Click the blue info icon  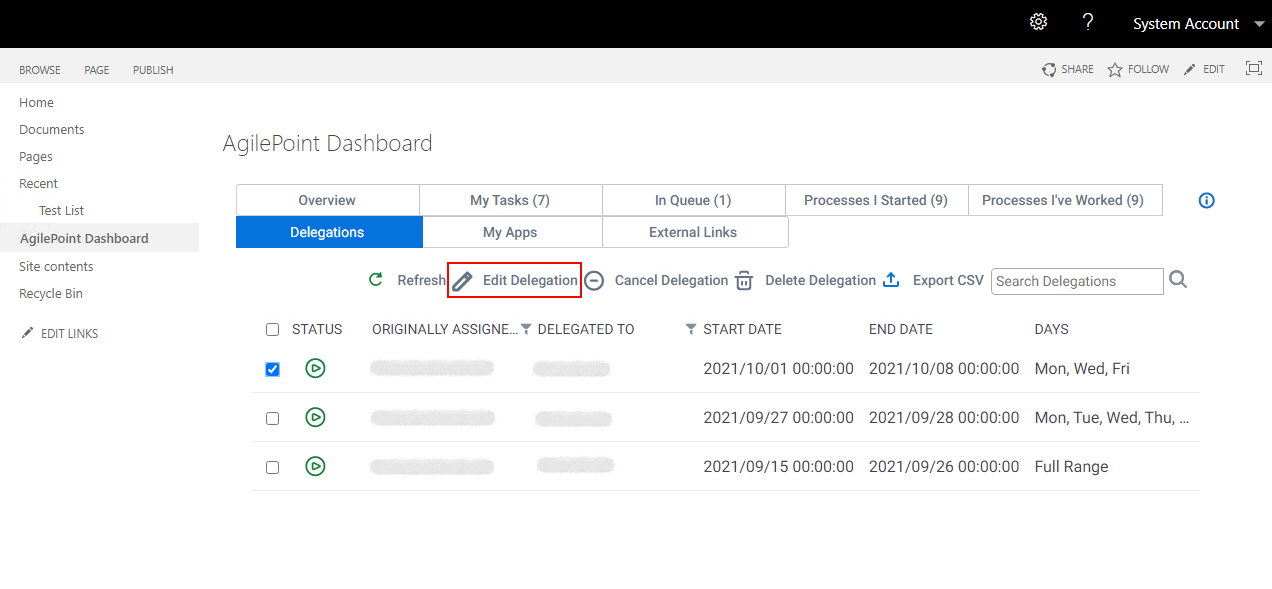click(x=1207, y=200)
